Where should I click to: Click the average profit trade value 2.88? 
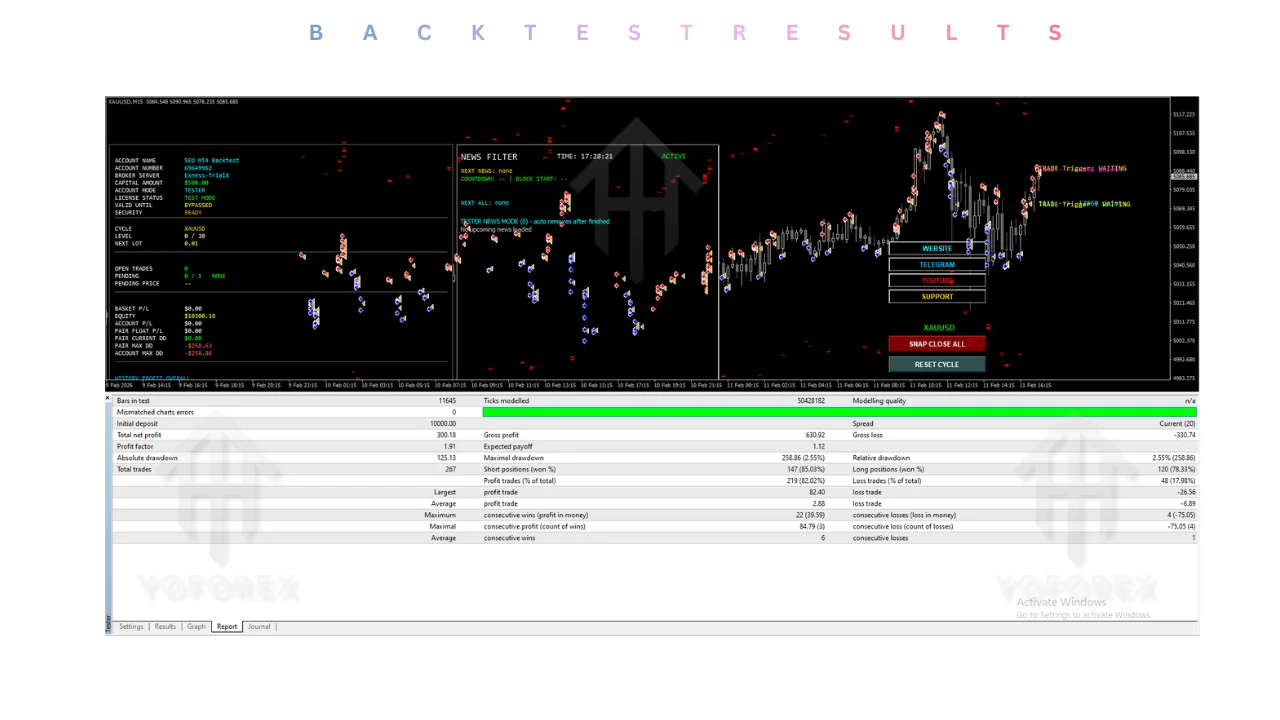(x=819, y=504)
